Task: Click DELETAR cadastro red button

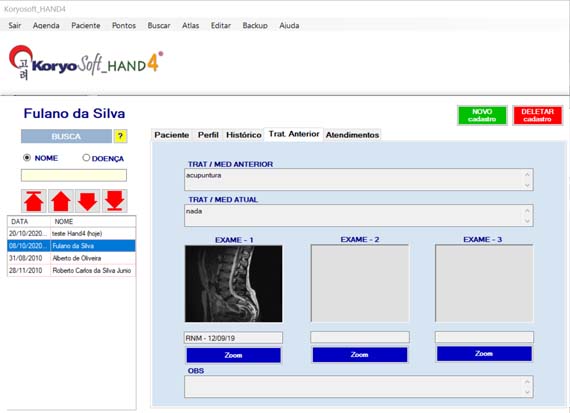Action: click(x=537, y=115)
